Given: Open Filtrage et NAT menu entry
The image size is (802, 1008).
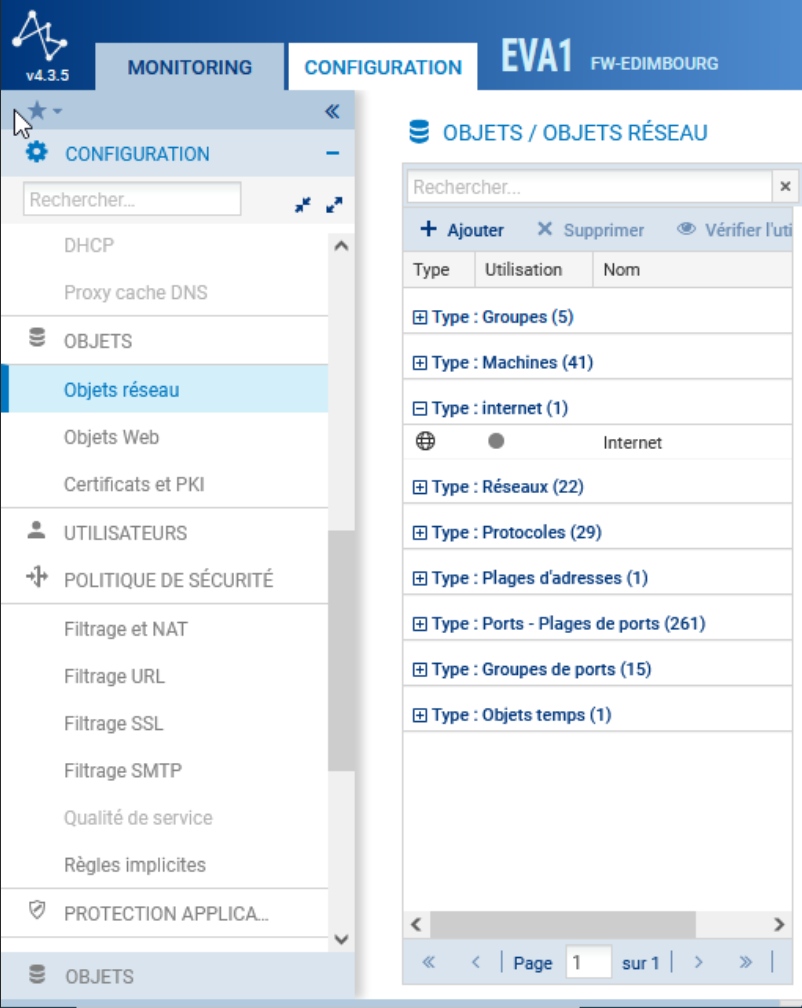Looking at the screenshot, I should [125, 629].
